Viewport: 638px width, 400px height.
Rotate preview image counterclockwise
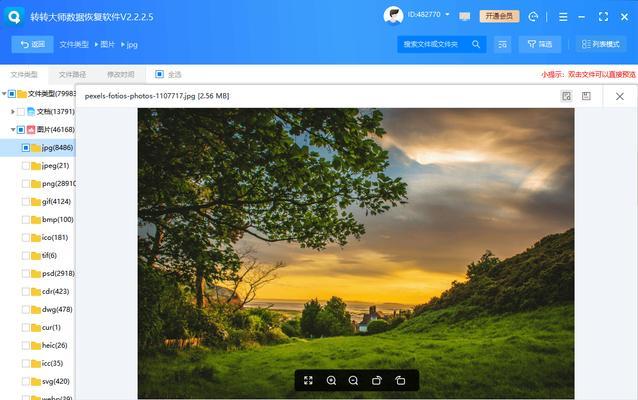coord(400,380)
